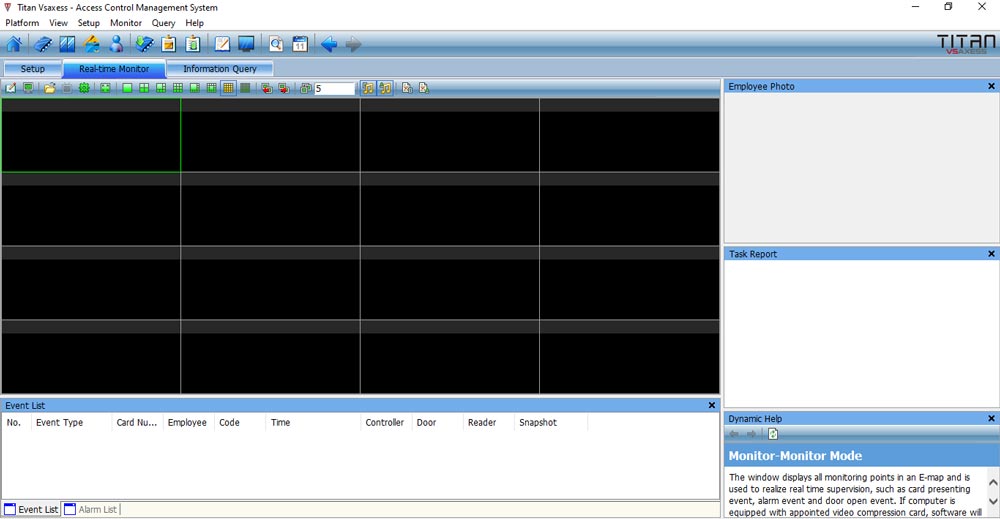Click the monitor screen icon in main toolbar

coord(245,44)
